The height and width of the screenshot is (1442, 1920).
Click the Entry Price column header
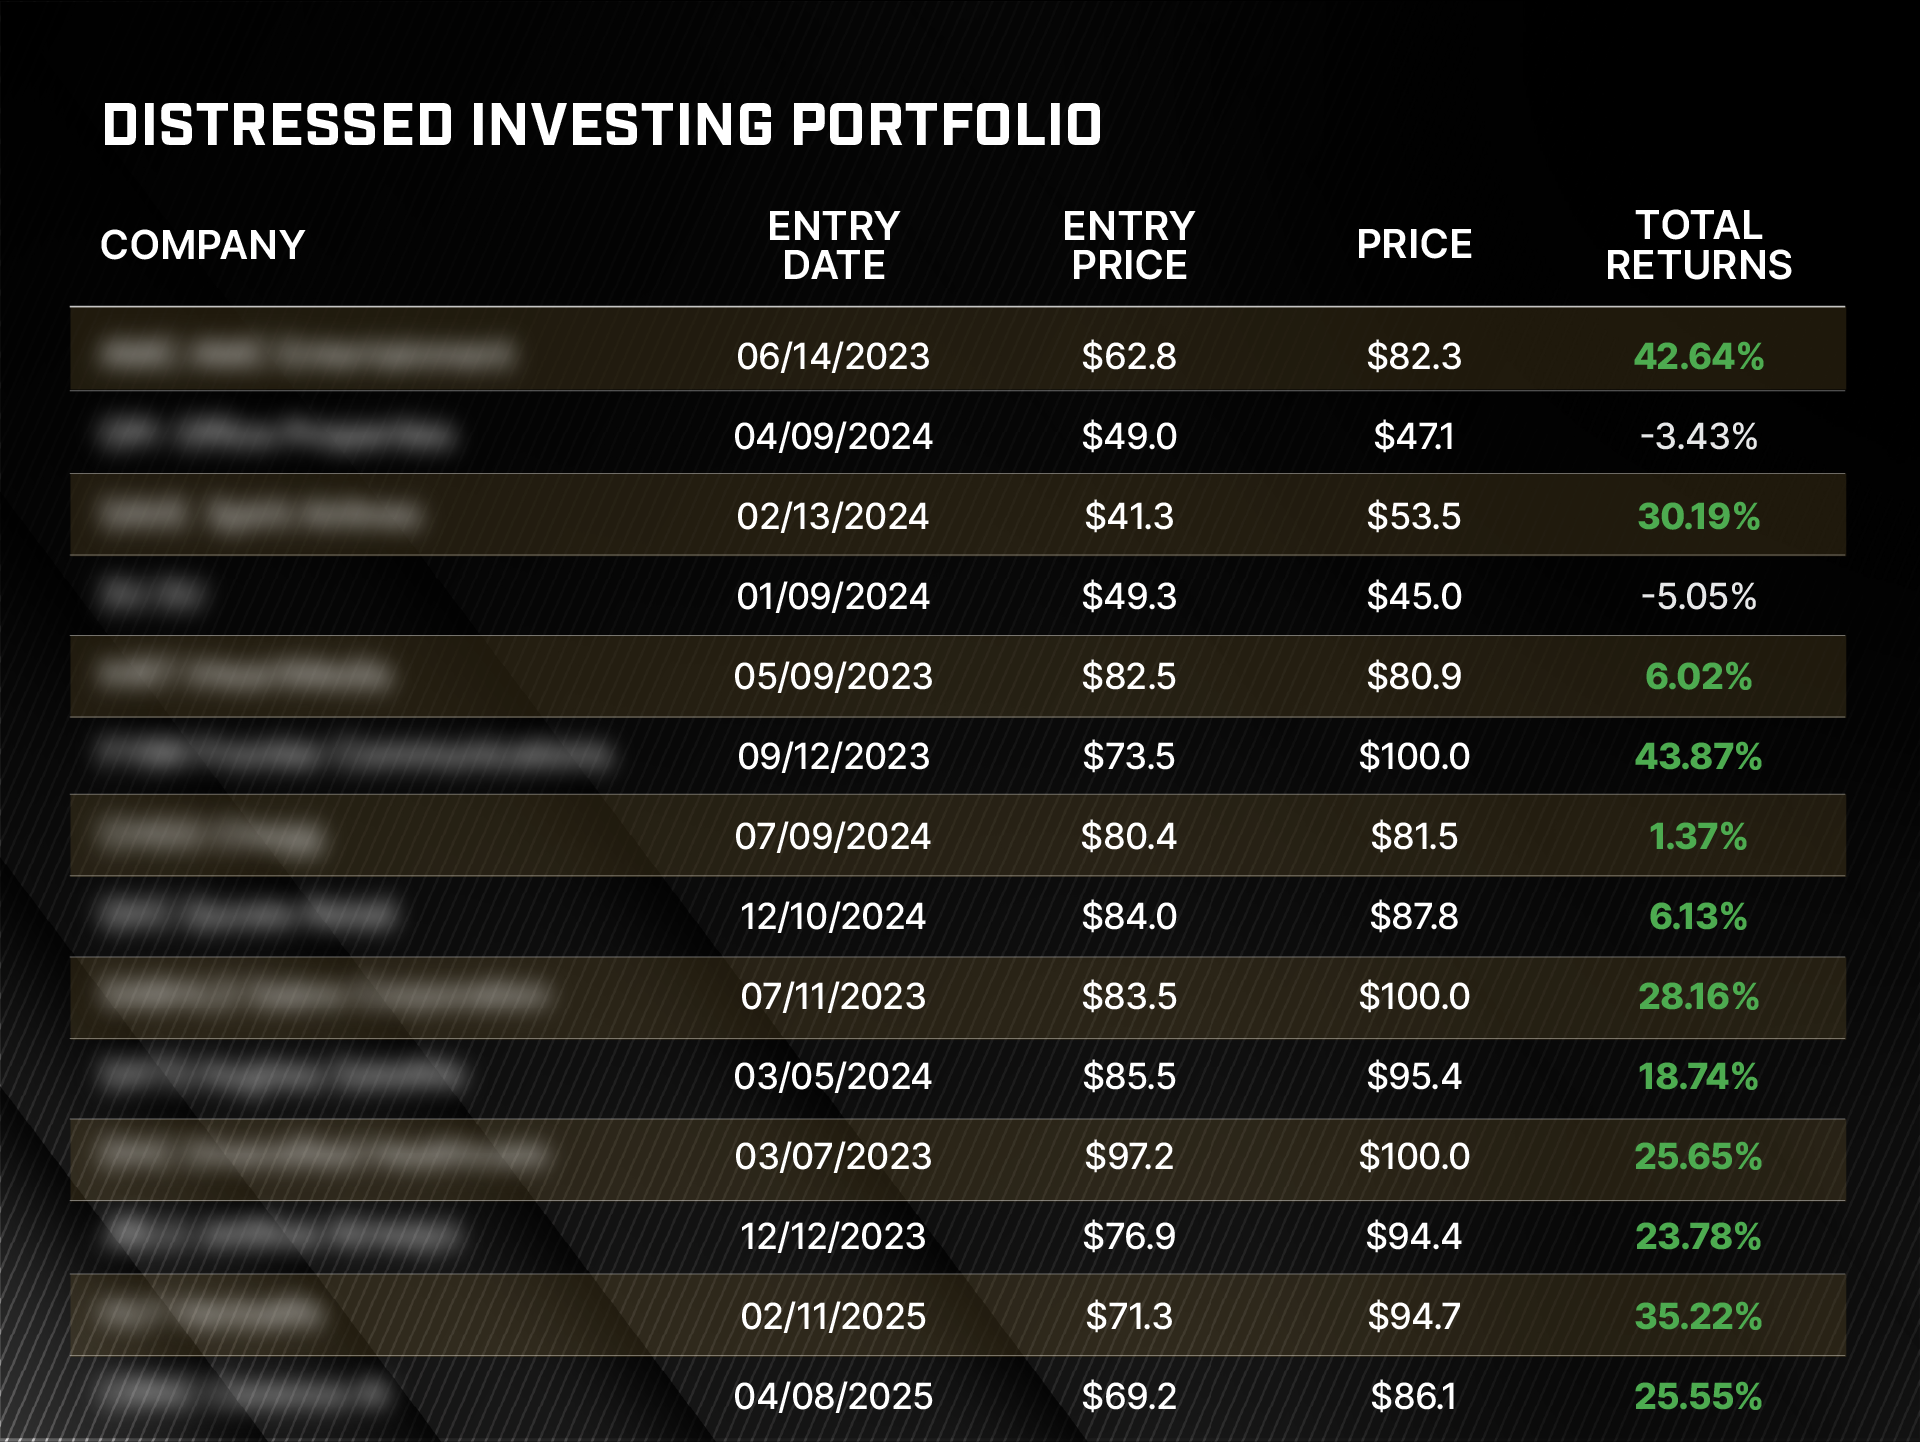1129,245
